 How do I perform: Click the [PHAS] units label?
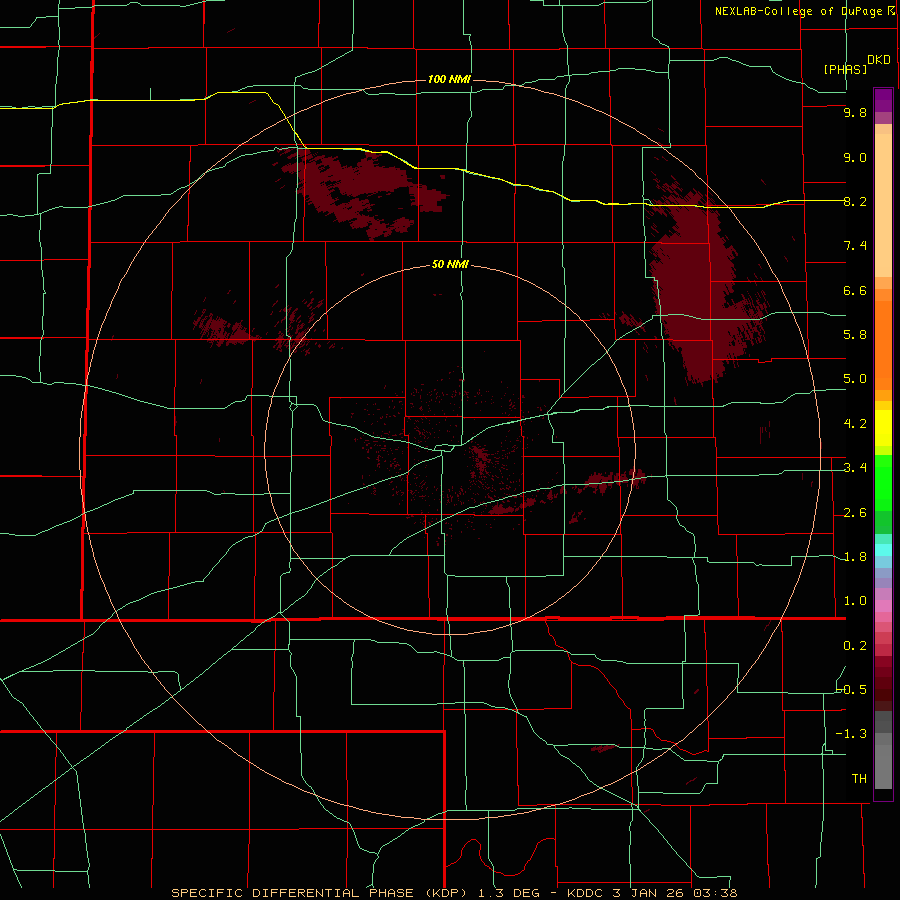845,69
